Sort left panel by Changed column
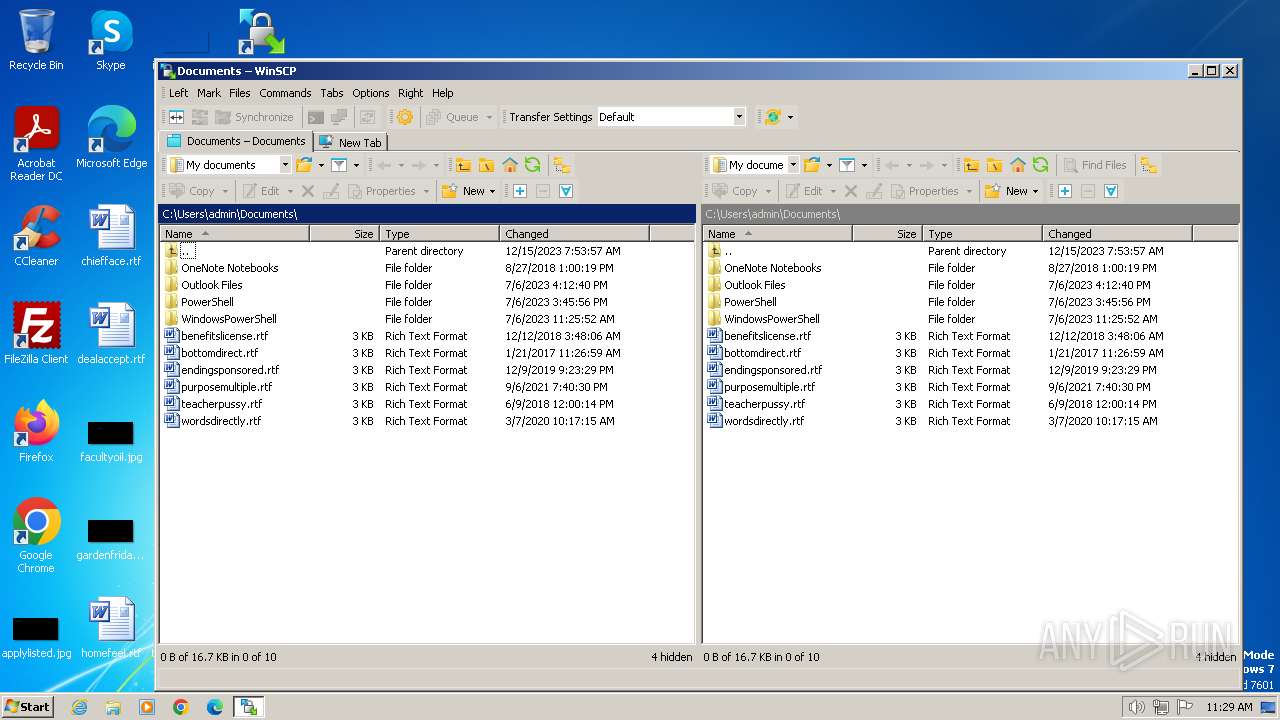 pyautogui.click(x=574, y=233)
